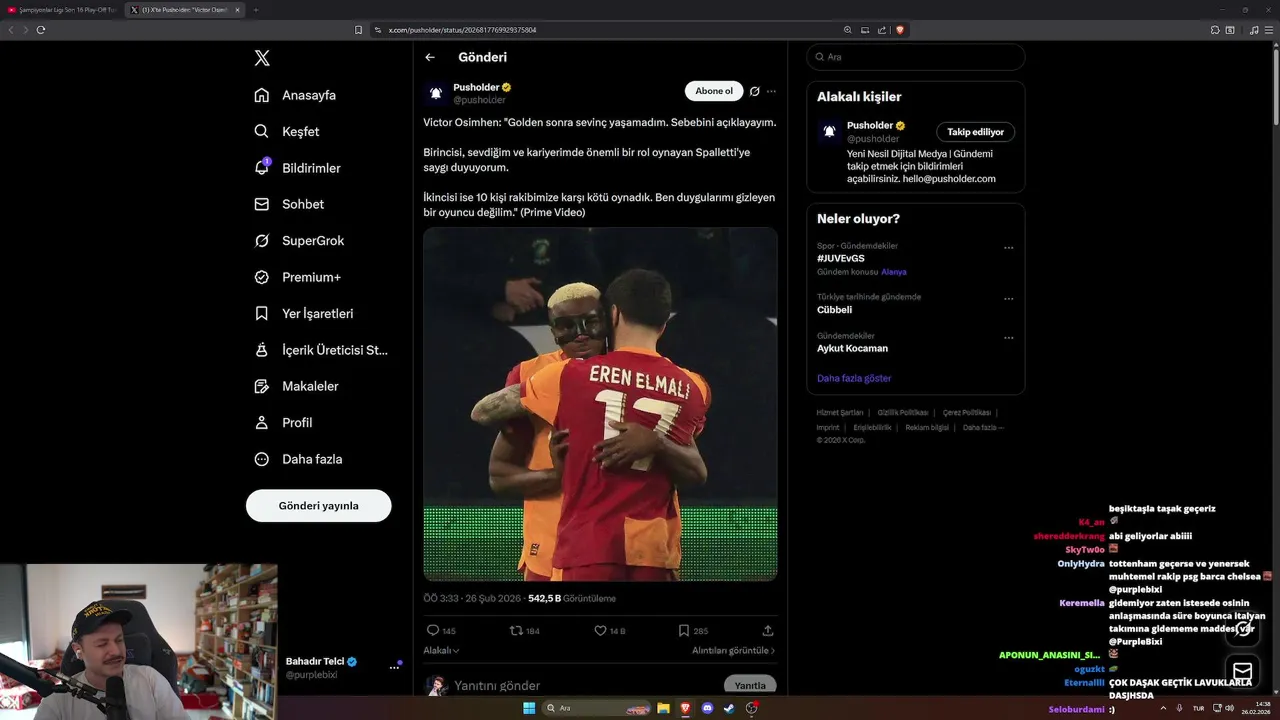This screenshot has width=1280, height=720.
Task: Click the address bar URL
Action: pos(462,30)
